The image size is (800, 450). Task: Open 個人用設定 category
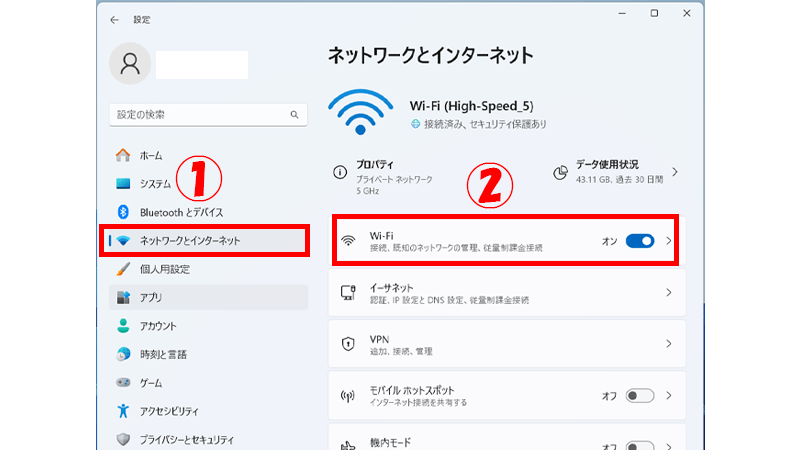pos(208,269)
